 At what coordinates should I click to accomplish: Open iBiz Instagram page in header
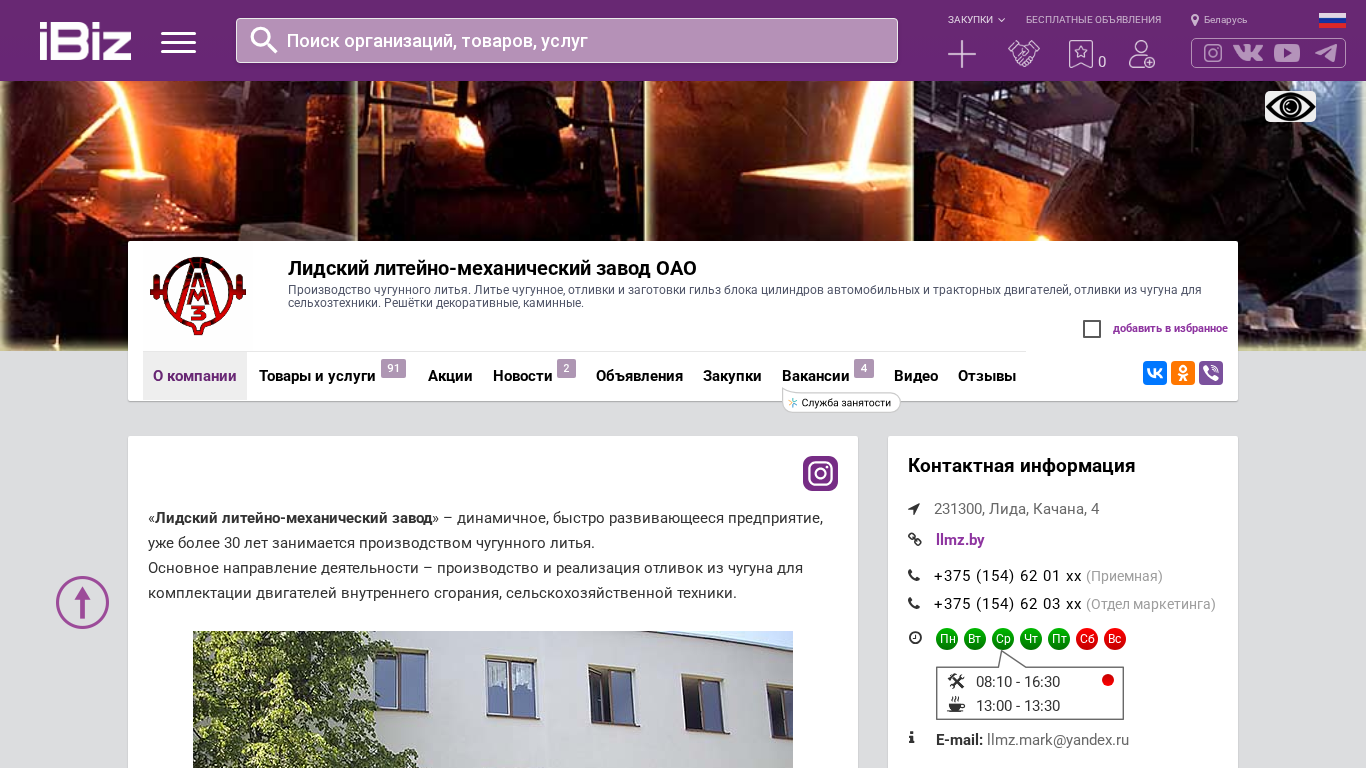coord(1213,53)
